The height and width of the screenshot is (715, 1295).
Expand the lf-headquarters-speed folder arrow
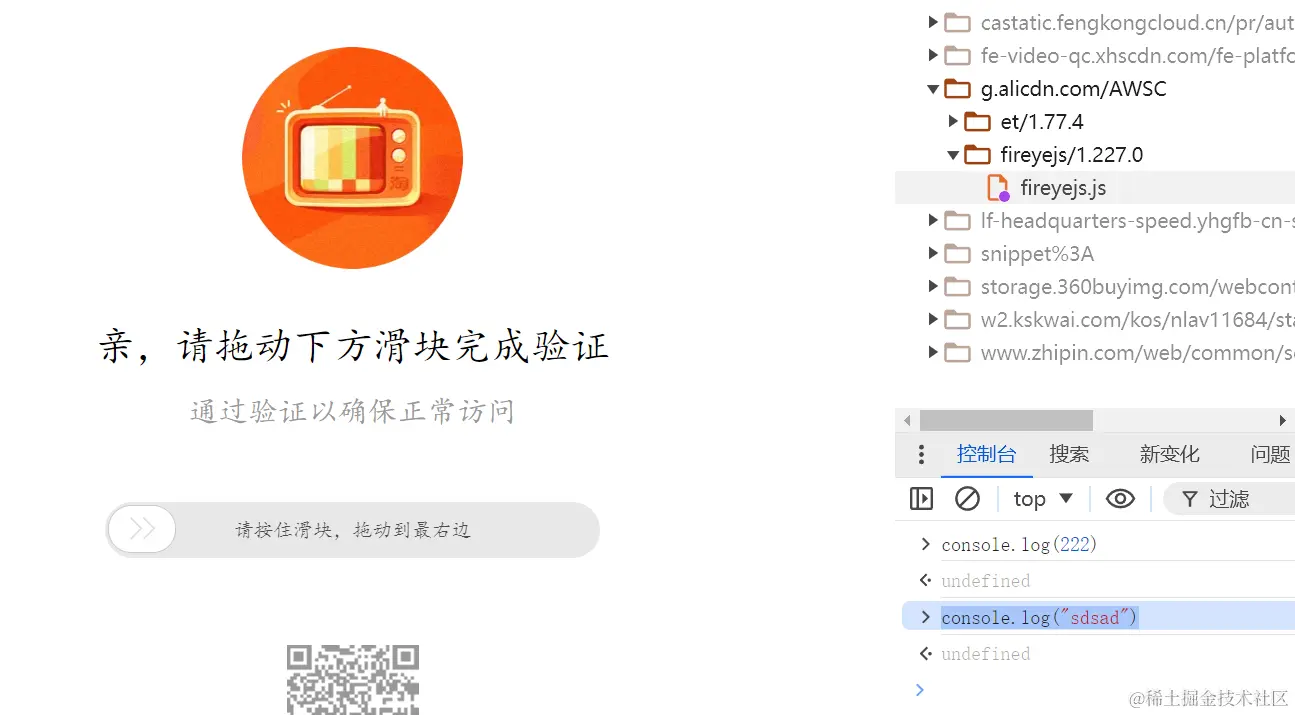click(933, 220)
